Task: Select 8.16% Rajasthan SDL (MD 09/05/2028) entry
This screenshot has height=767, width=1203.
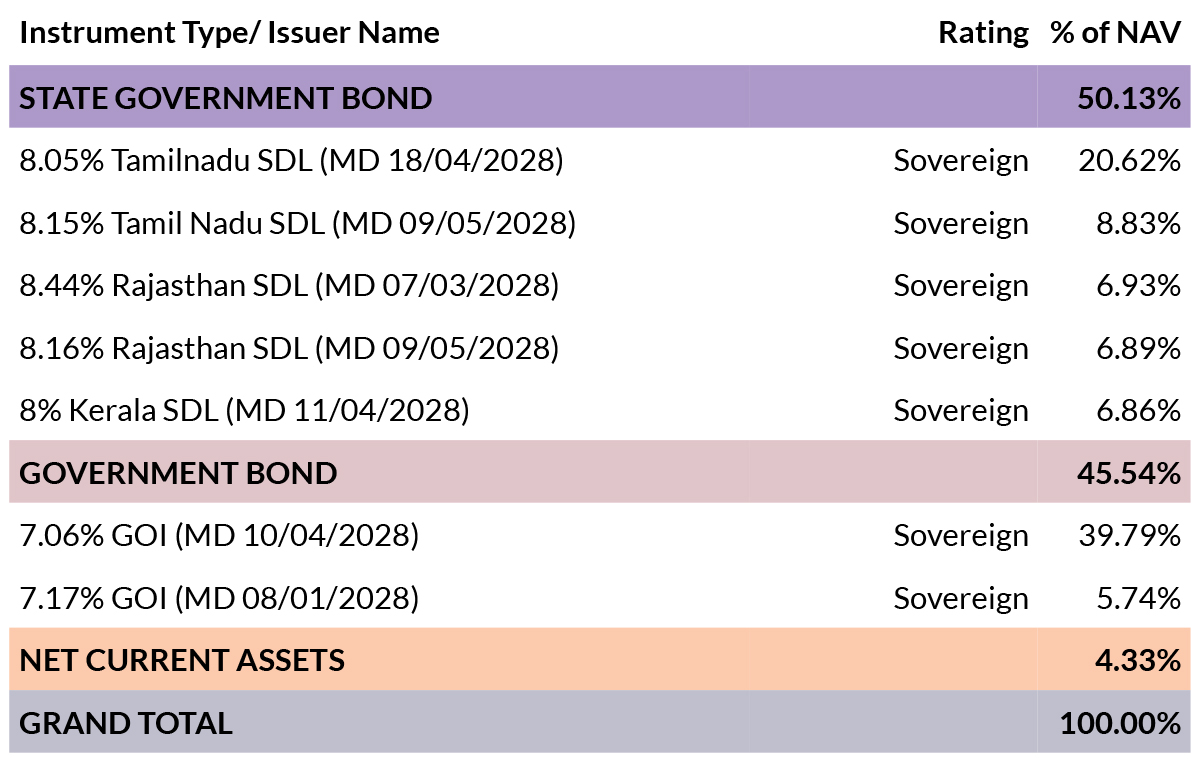Action: coord(289,348)
